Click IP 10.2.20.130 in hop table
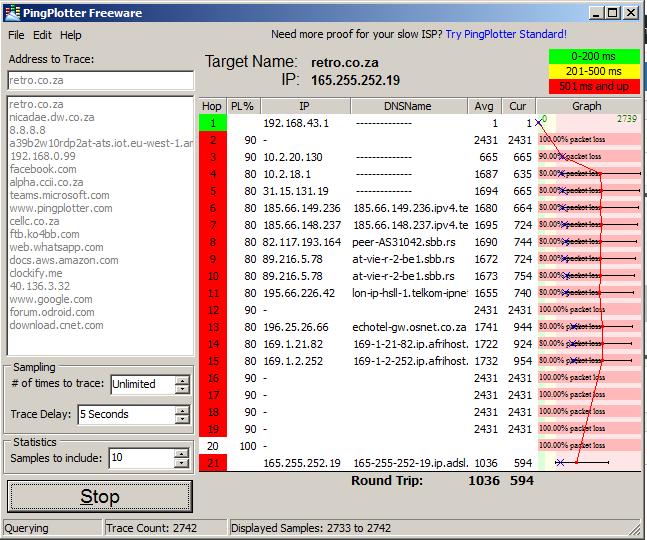 point(293,157)
